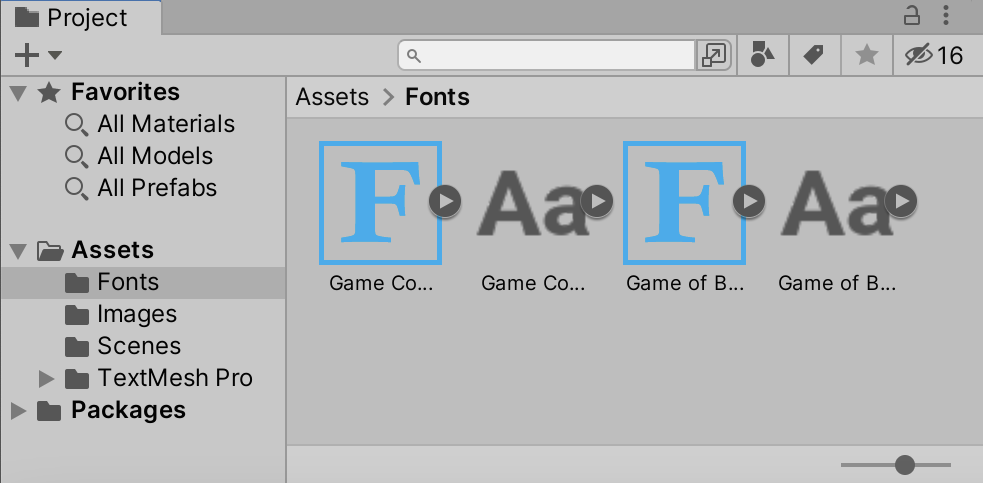Click the Favorites star icon in toolbar
The image size is (983, 483).
(866, 56)
